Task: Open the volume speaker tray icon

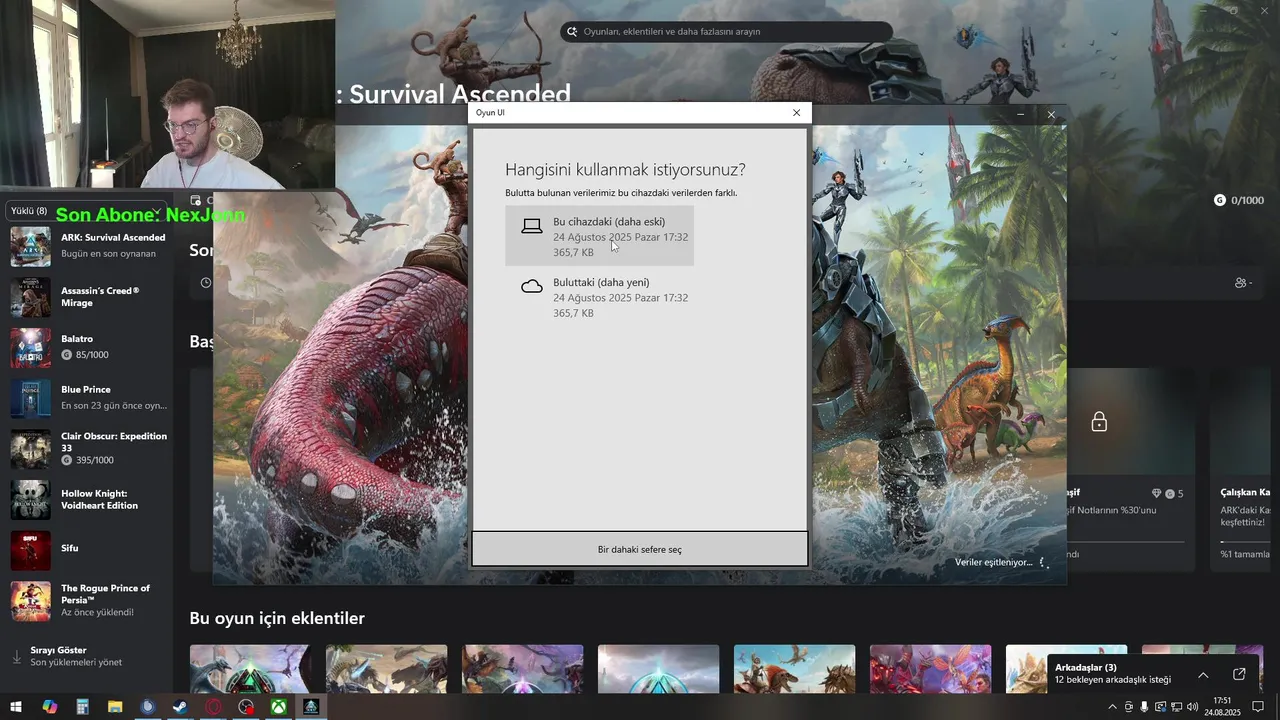Action: pyautogui.click(x=1192, y=707)
